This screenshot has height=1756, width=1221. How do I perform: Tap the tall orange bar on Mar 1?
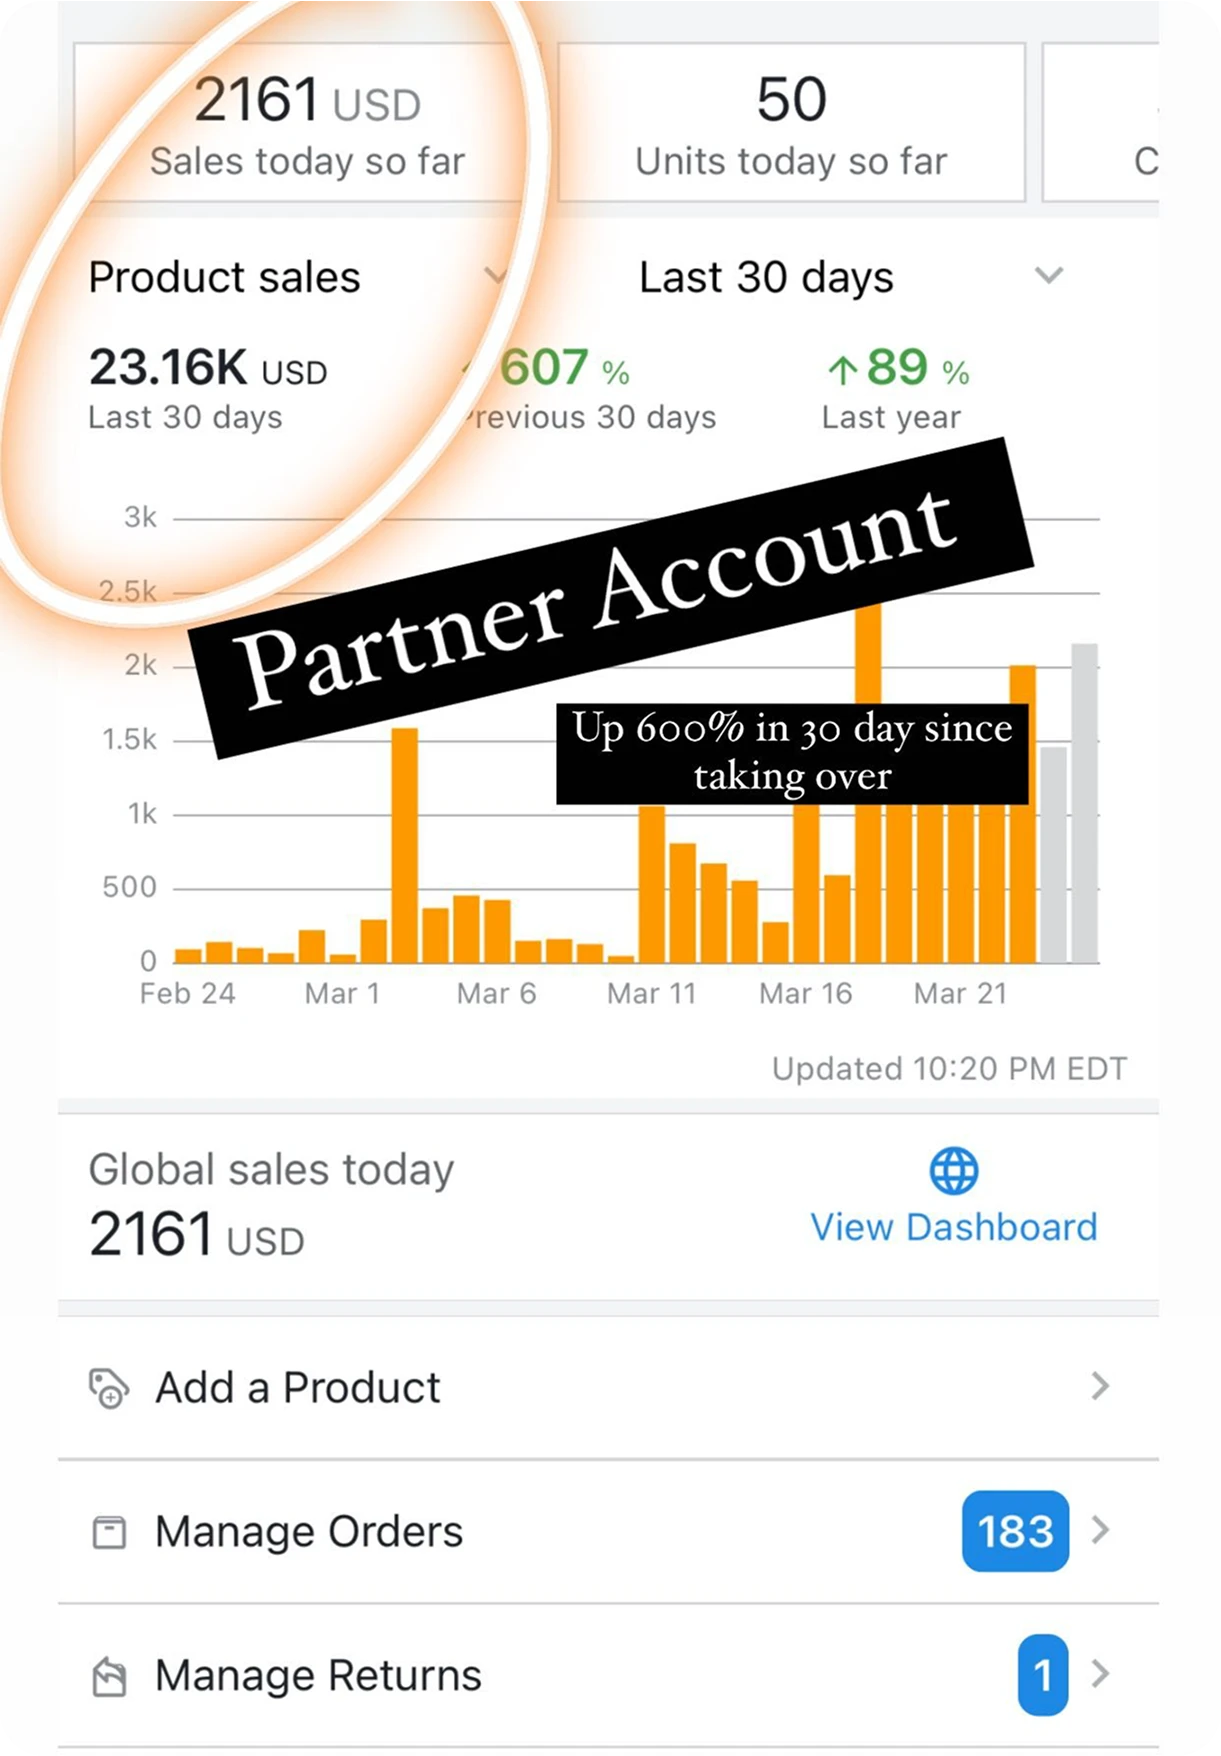404,845
